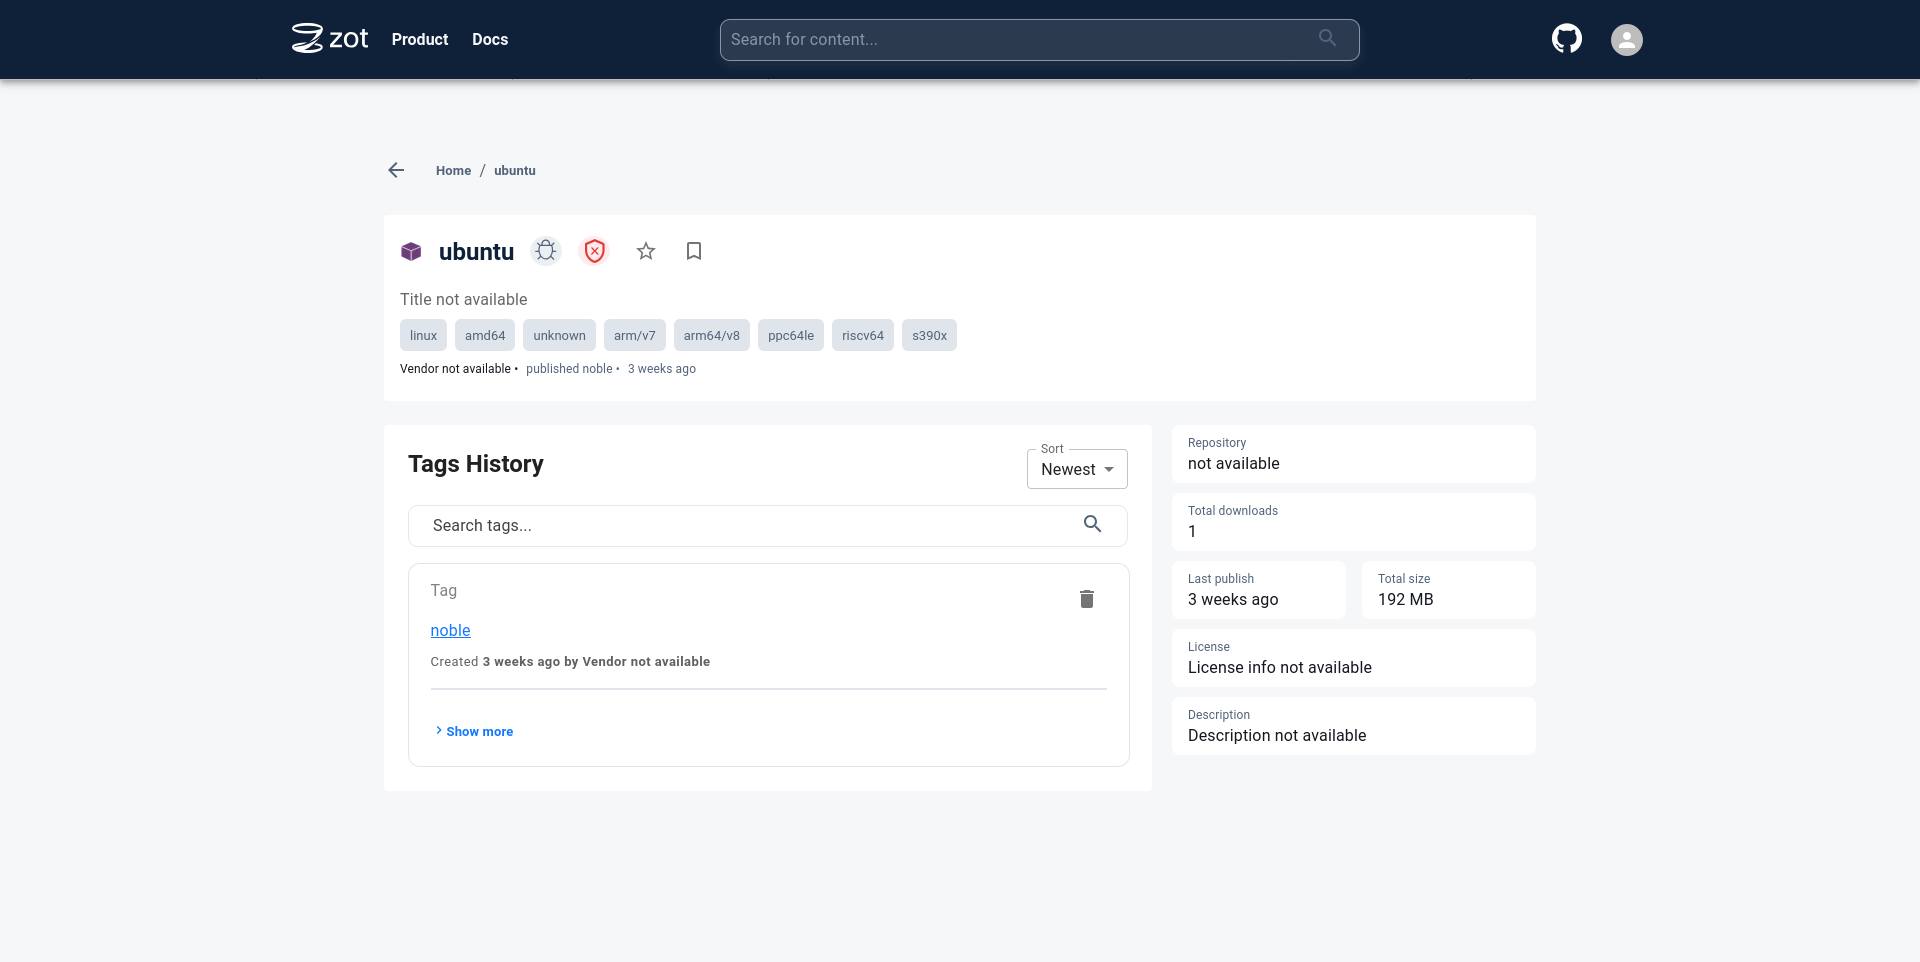Click the back arrow icon
The height and width of the screenshot is (962, 1920).
(396, 171)
